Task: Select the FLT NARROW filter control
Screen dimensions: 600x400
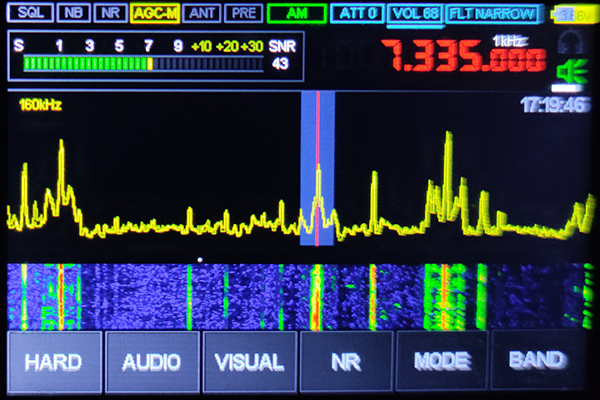Action: (x=494, y=14)
